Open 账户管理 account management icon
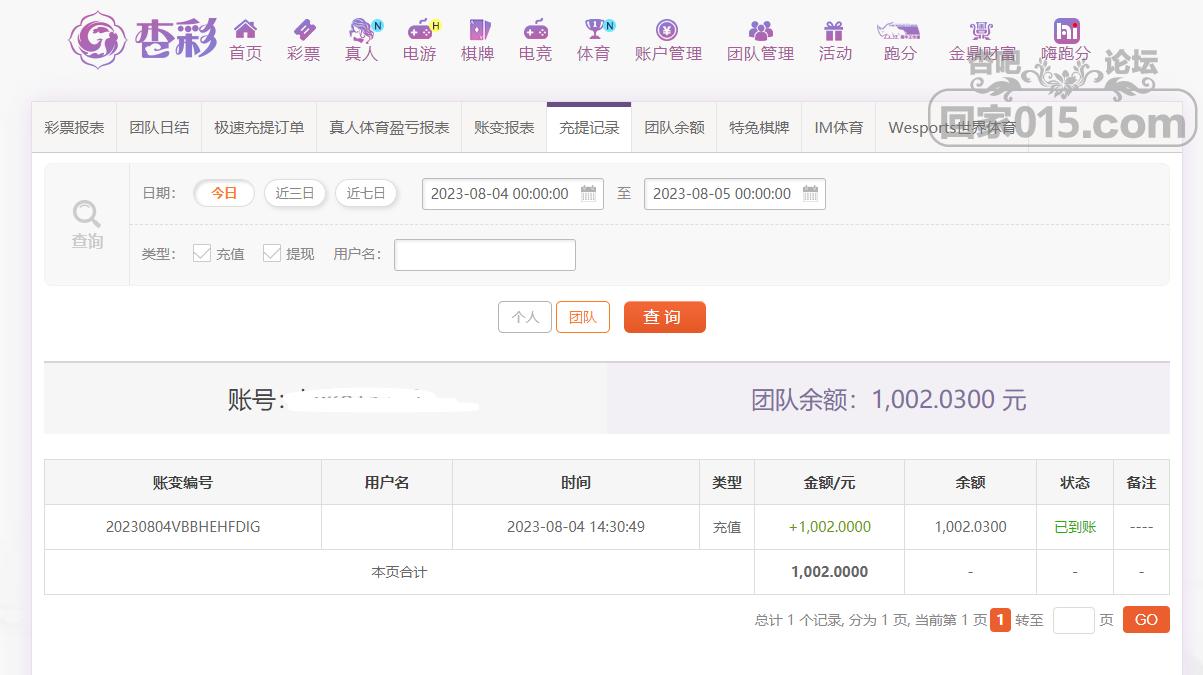Screen dimensions: 1203x675 pos(668,30)
